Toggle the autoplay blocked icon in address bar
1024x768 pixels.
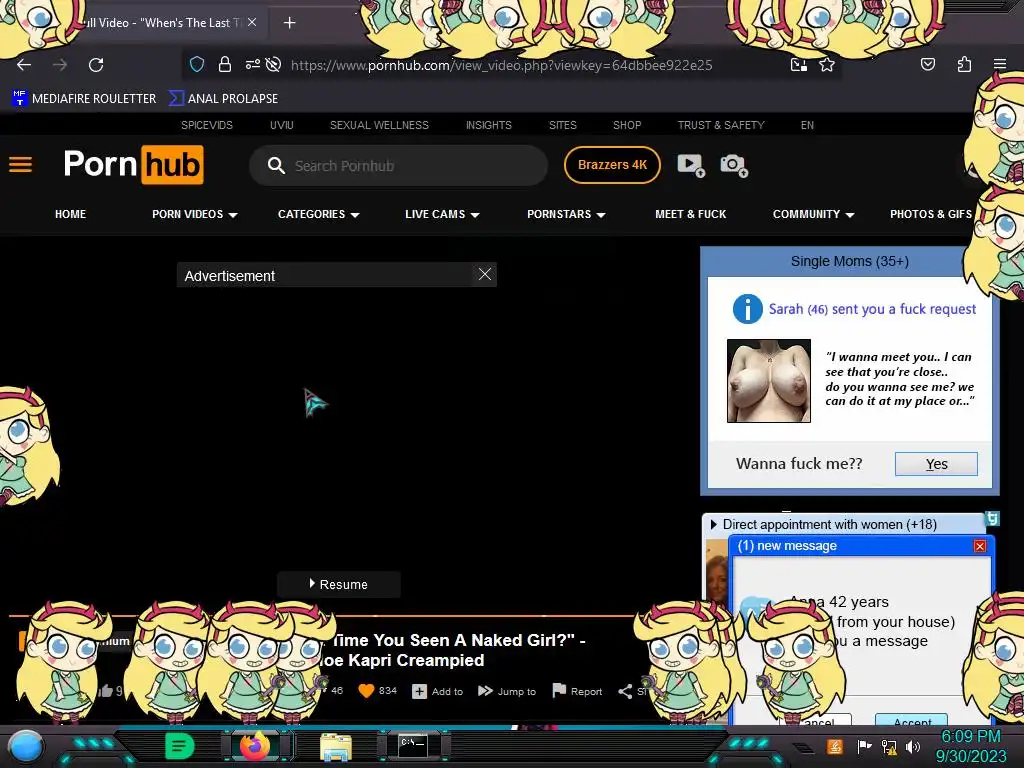pos(274,64)
